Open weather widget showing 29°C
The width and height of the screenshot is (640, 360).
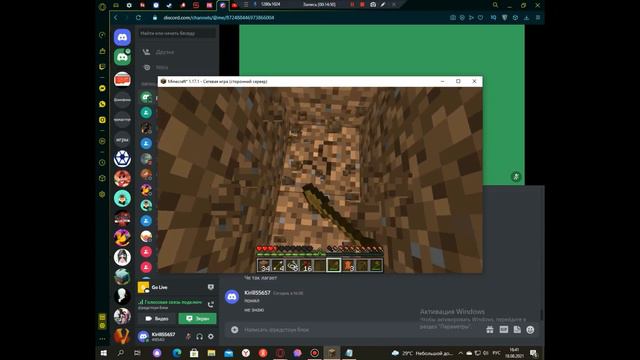pyautogui.click(x=422, y=353)
